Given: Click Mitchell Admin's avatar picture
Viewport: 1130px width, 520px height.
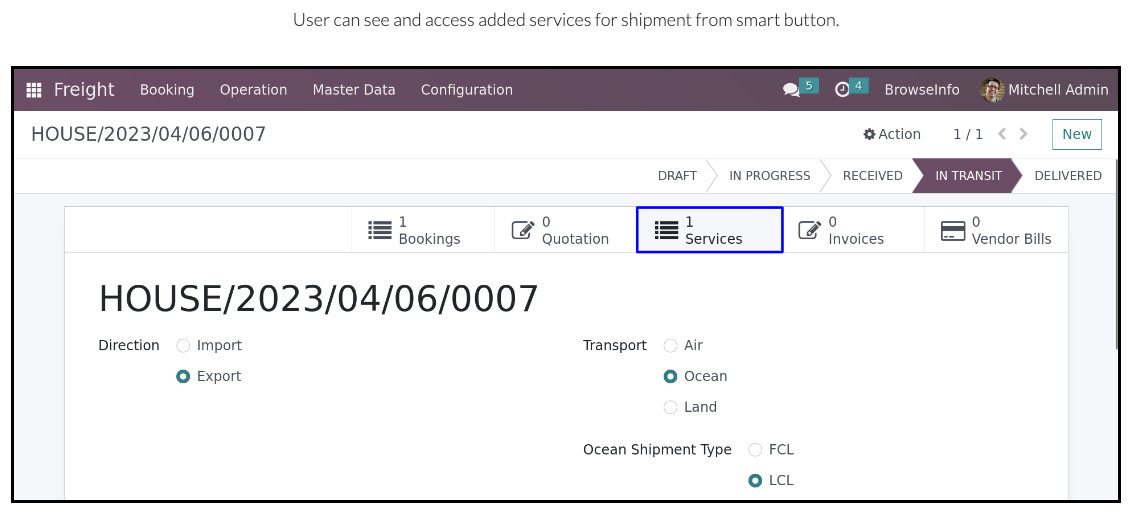Looking at the screenshot, I should point(992,90).
